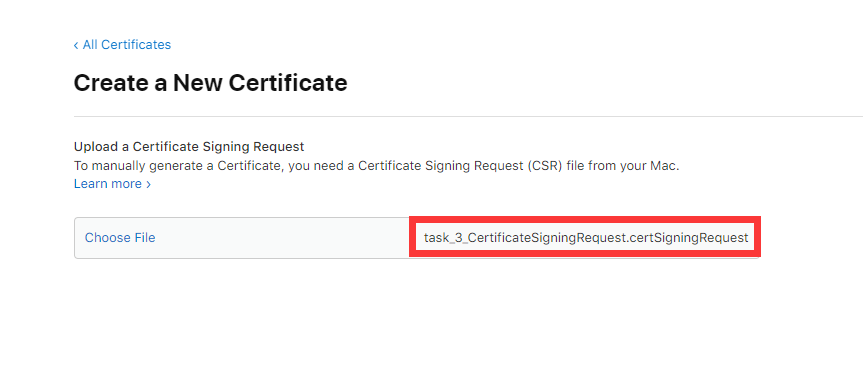This screenshot has height=374, width=863.
Task: Click the Upload a Certificate Signing Request subheading
Action: pos(189,147)
